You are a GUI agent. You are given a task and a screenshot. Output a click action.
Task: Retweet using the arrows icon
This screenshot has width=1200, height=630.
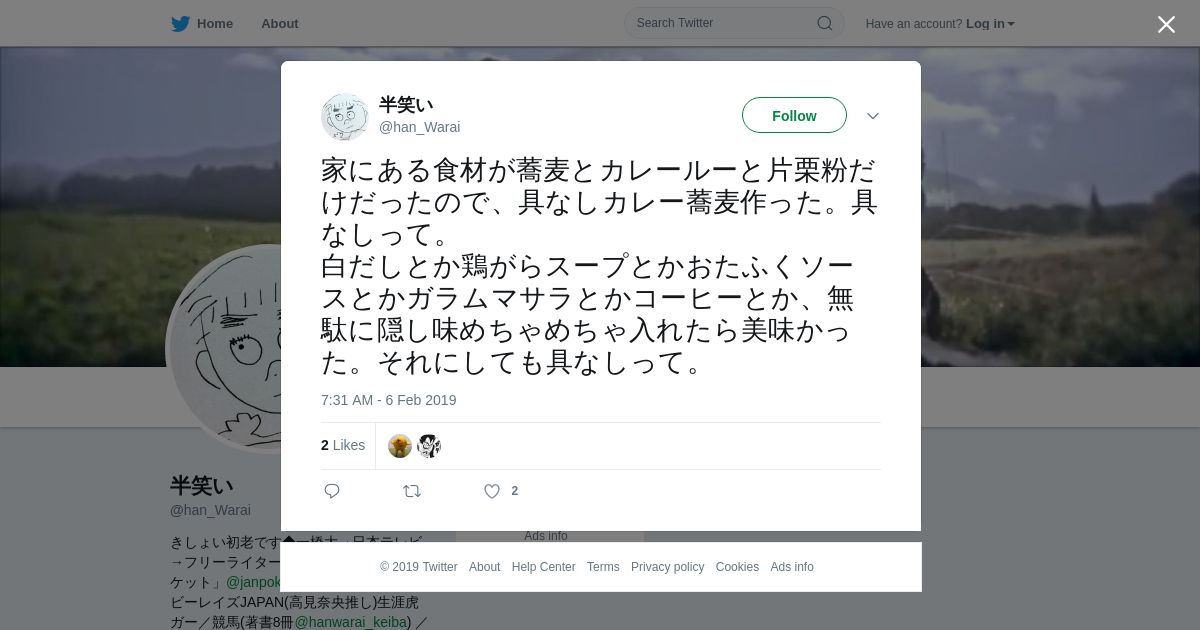coord(412,491)
